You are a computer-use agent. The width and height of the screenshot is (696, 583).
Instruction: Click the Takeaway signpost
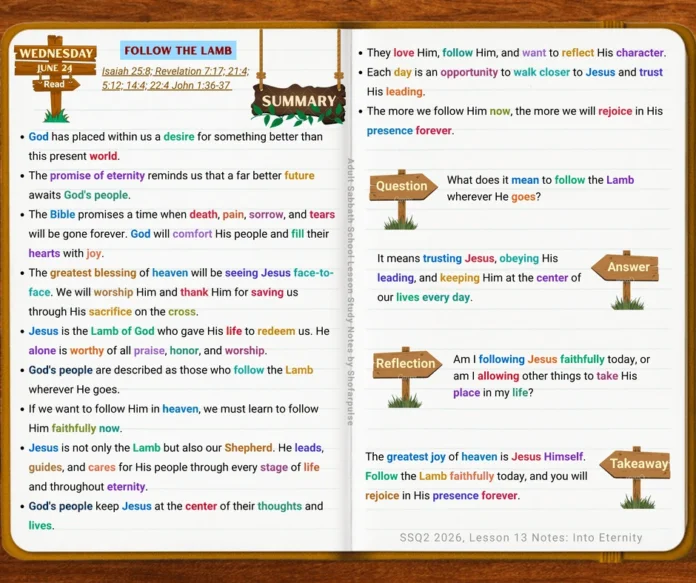636,477
